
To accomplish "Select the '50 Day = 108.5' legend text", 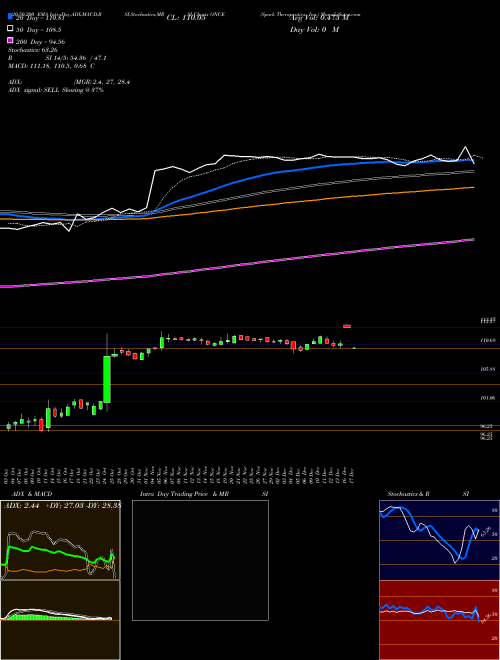I will point(39,30).
